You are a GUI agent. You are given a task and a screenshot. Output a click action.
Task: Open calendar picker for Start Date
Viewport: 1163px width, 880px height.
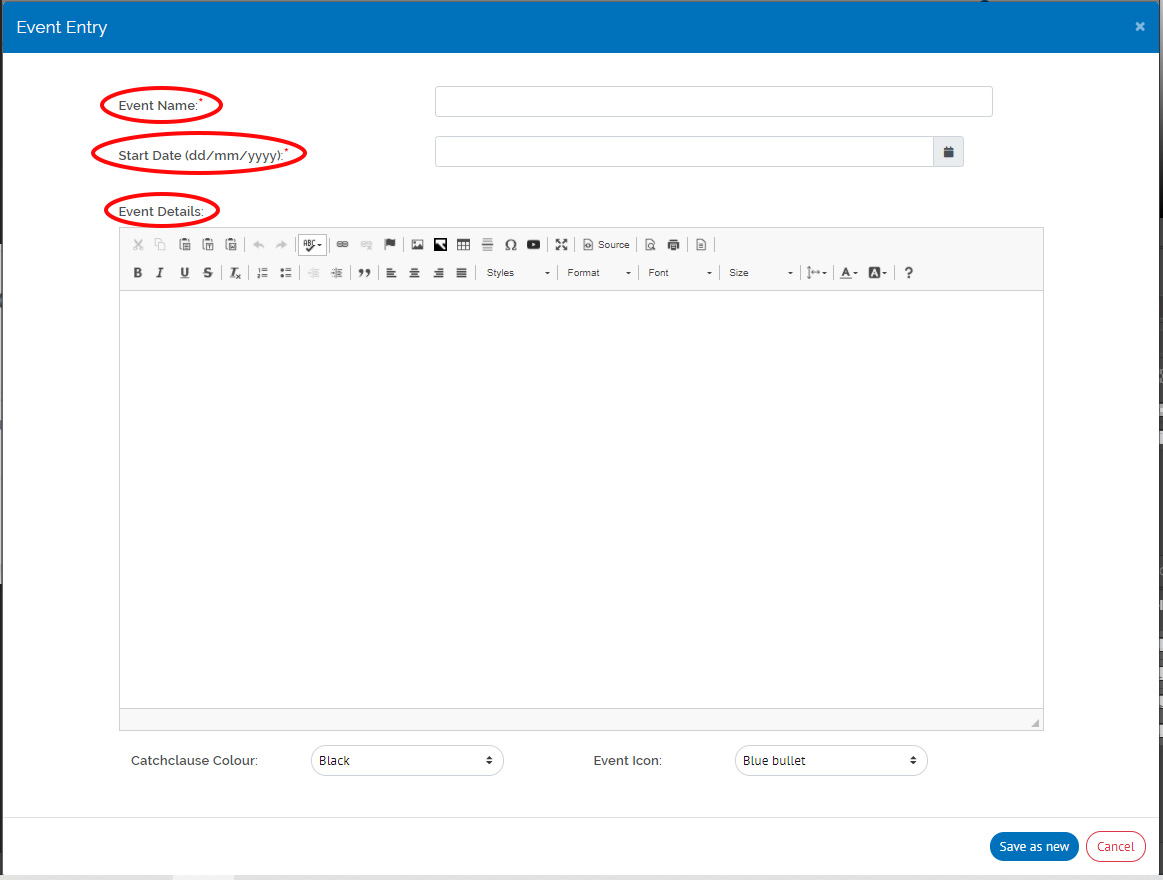(x=948, y=152)
